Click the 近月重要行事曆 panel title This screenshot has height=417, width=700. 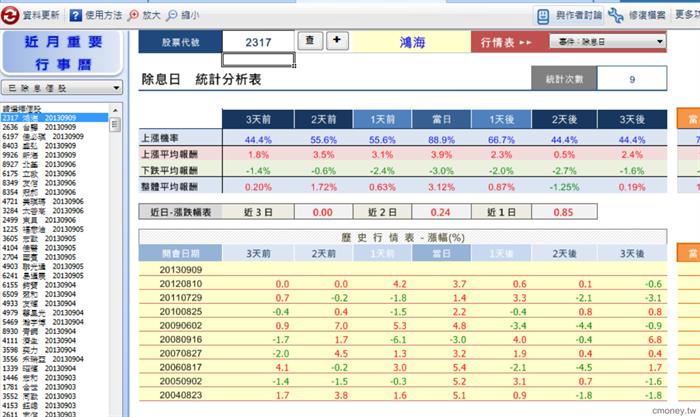(x=62, y=53)
